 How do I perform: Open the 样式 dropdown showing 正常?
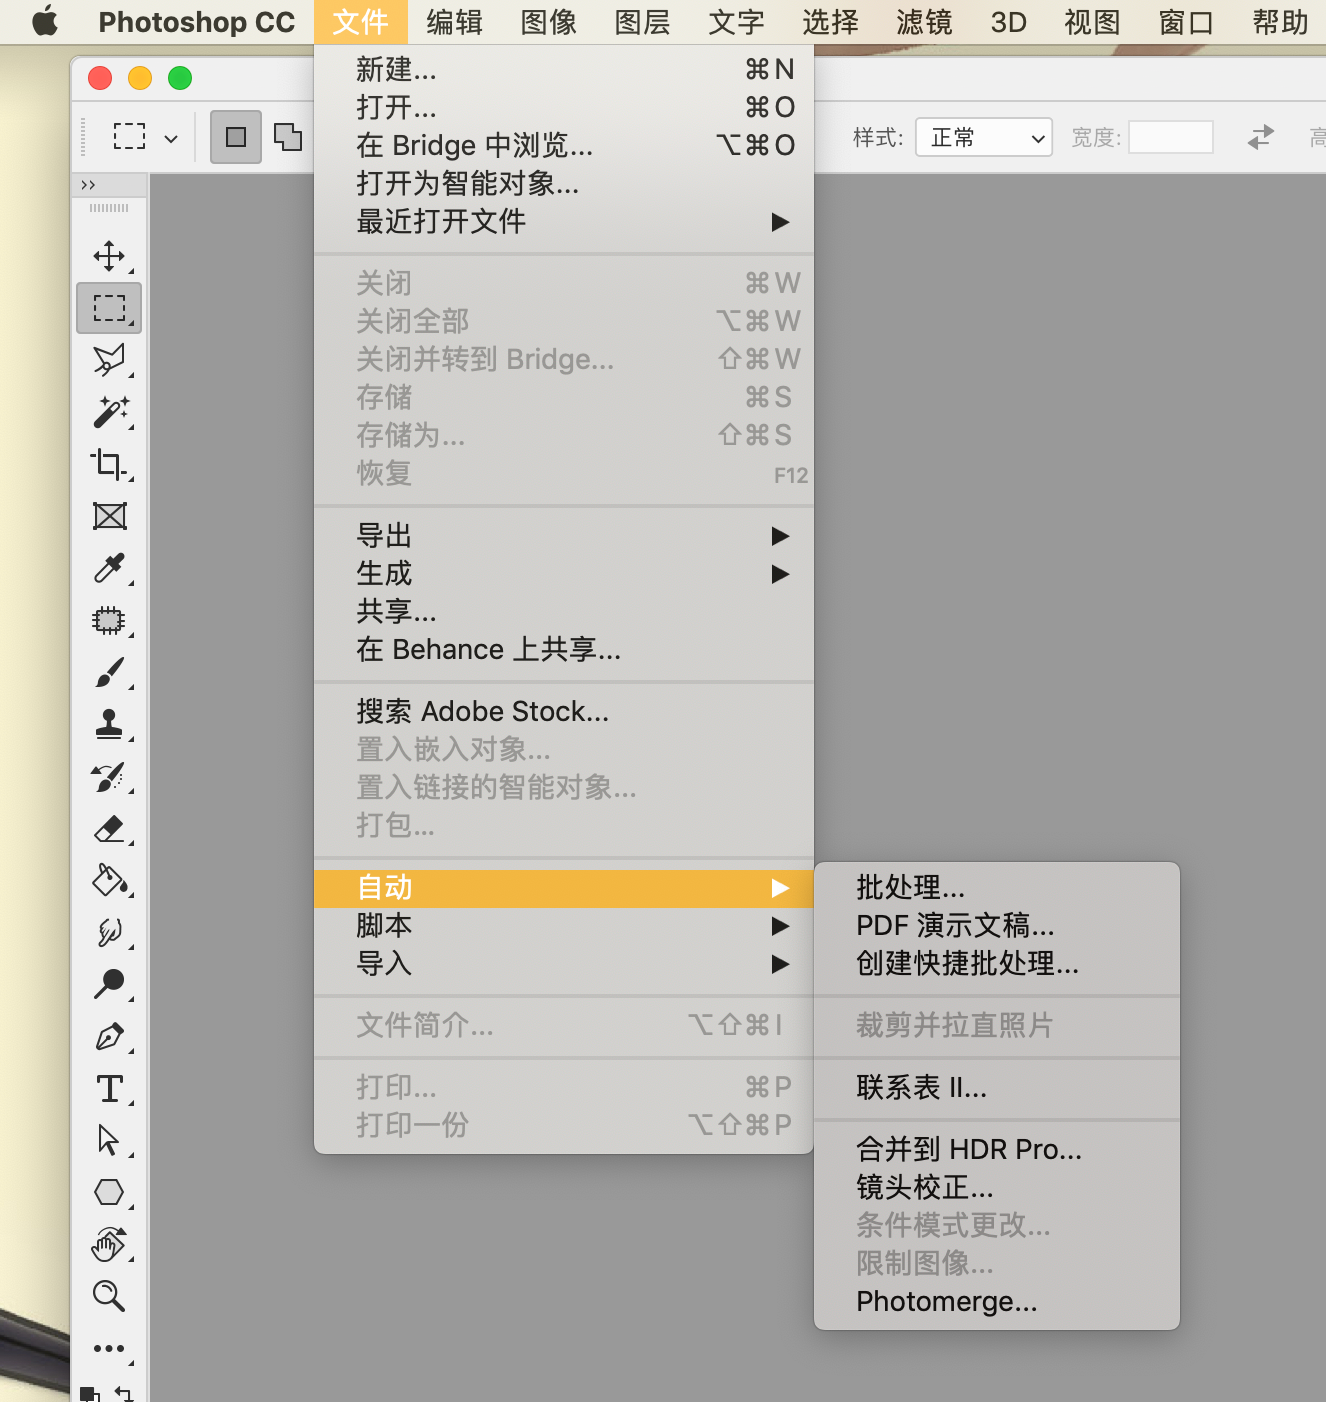(984, 137)
